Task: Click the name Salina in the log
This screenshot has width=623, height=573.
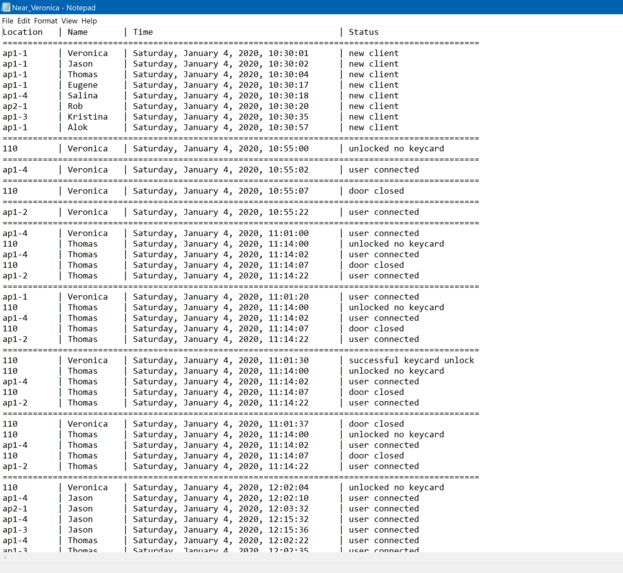Action: tap(83, 96)
